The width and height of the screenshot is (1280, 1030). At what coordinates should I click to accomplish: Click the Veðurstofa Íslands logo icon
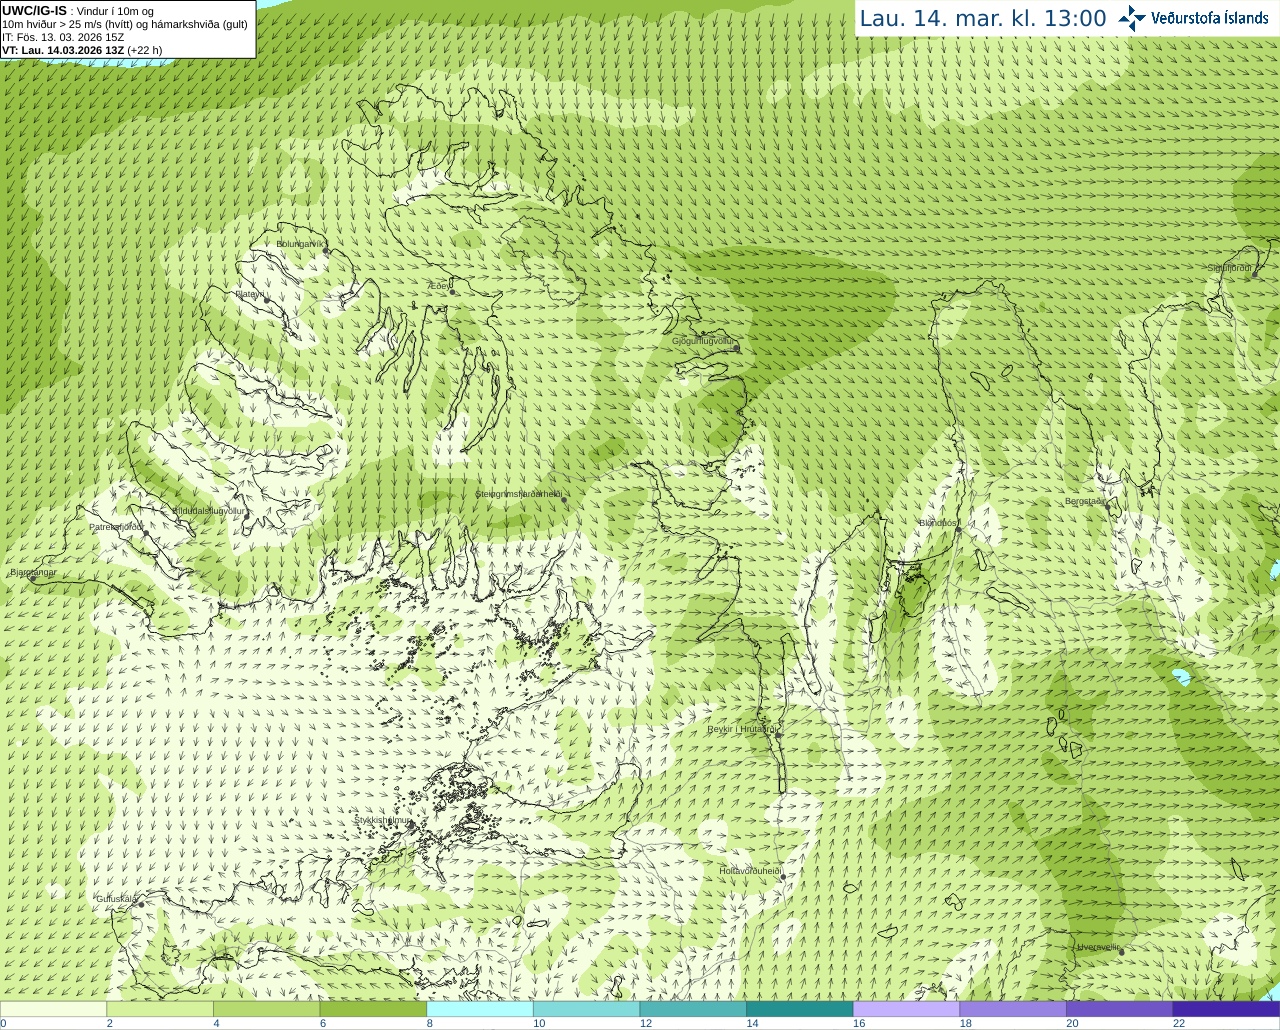(1132, 18)
